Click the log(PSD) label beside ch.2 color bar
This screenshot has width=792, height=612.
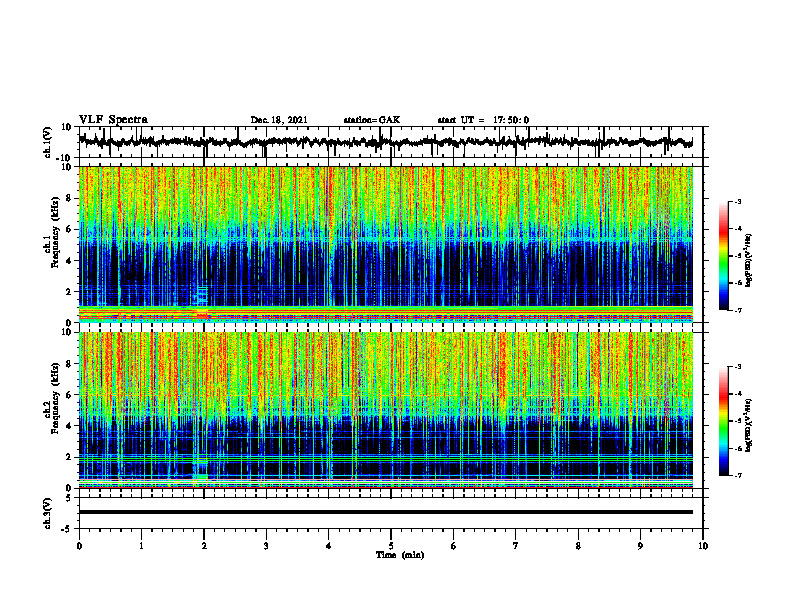coord(749,424)
